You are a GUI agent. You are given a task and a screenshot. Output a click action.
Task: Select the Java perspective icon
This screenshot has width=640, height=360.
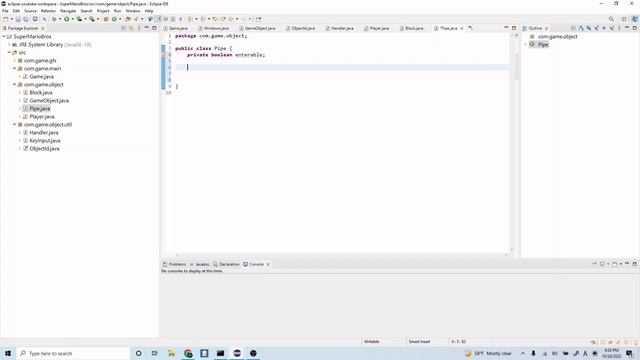(635, 19)
